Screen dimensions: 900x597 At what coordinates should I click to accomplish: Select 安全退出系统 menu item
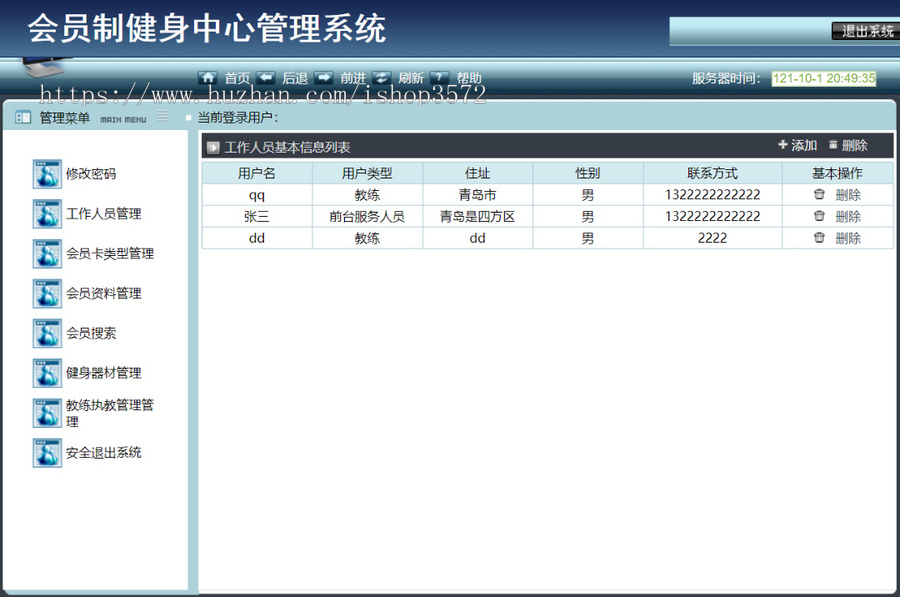(x=103, y=453)
